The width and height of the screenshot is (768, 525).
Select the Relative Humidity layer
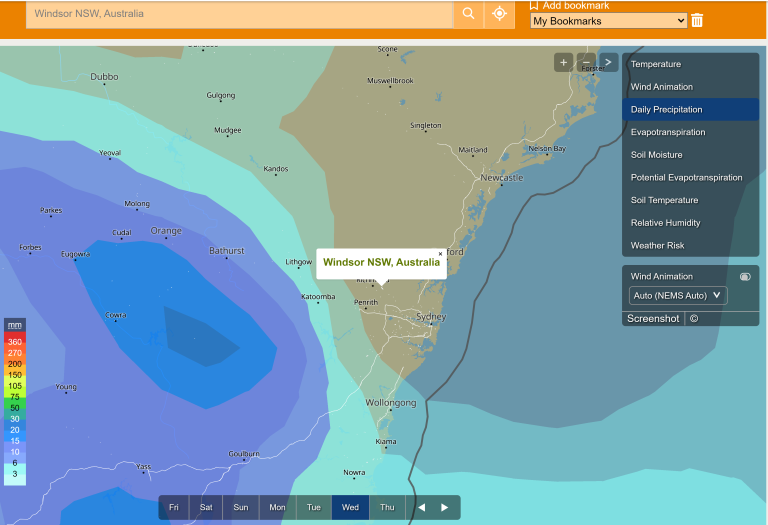tap(690, 223)
